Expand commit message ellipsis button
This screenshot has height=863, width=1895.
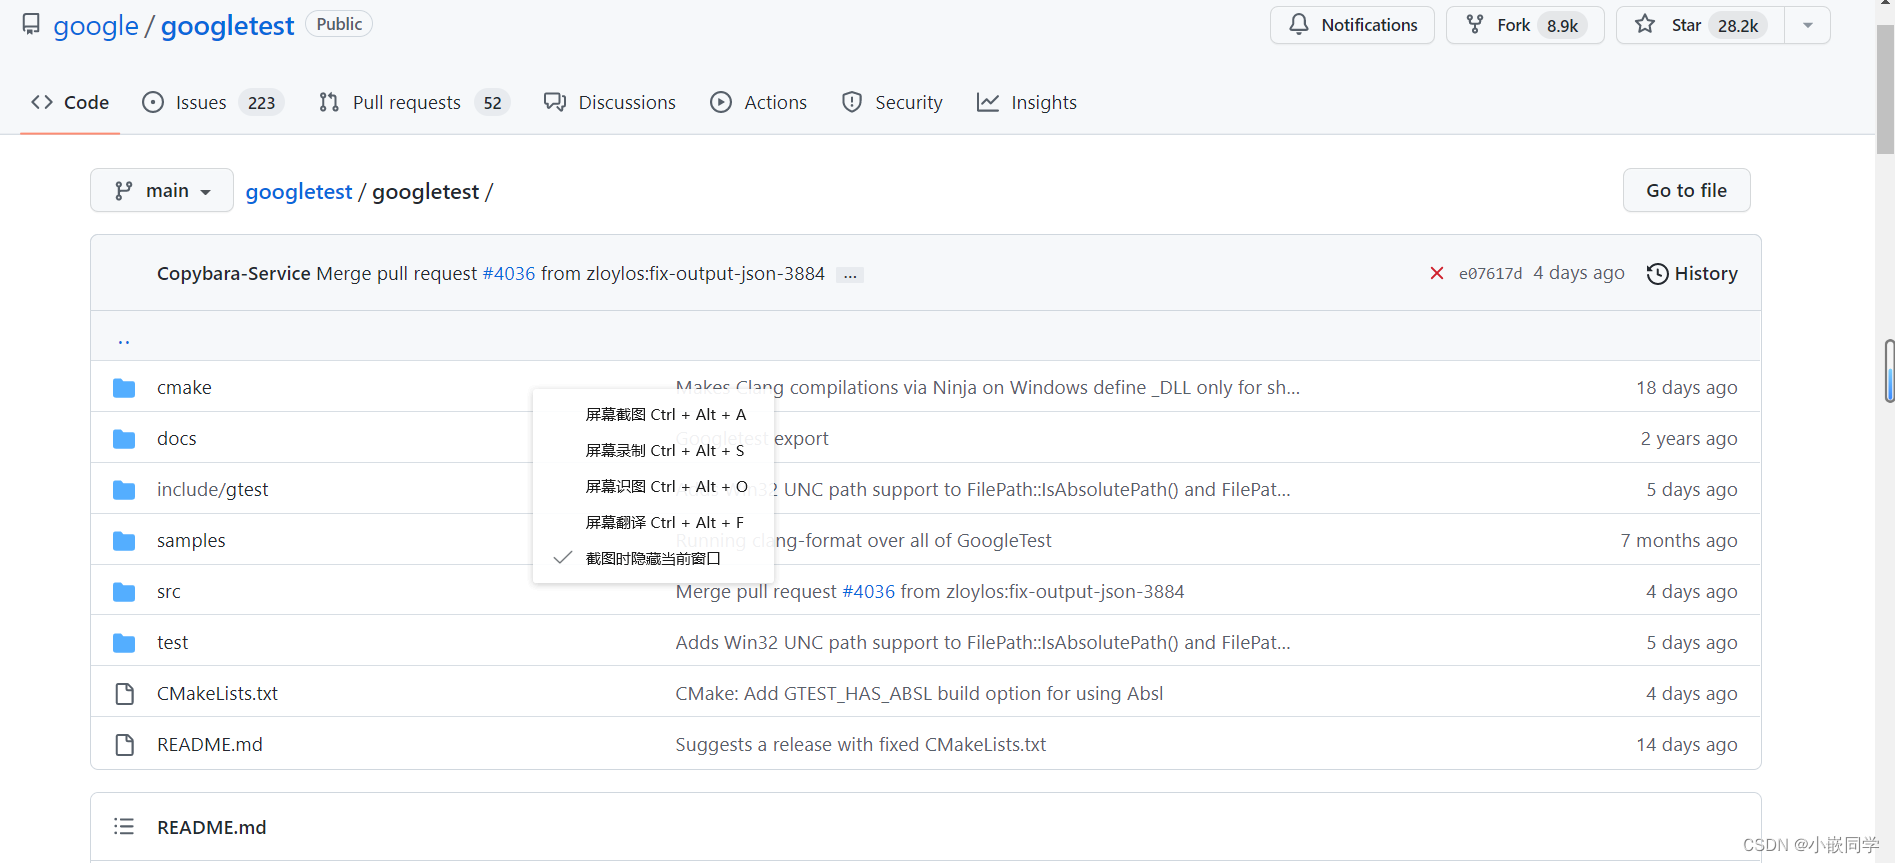[x=850, y=275]
